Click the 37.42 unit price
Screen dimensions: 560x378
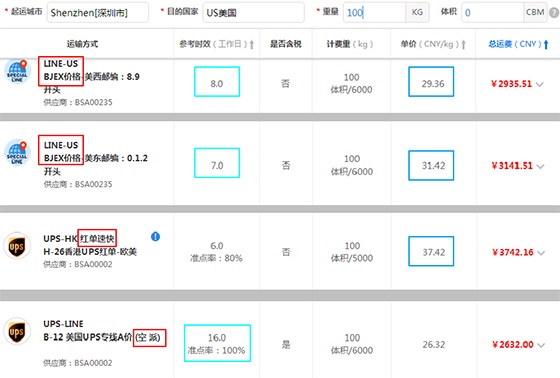point(434,252)
